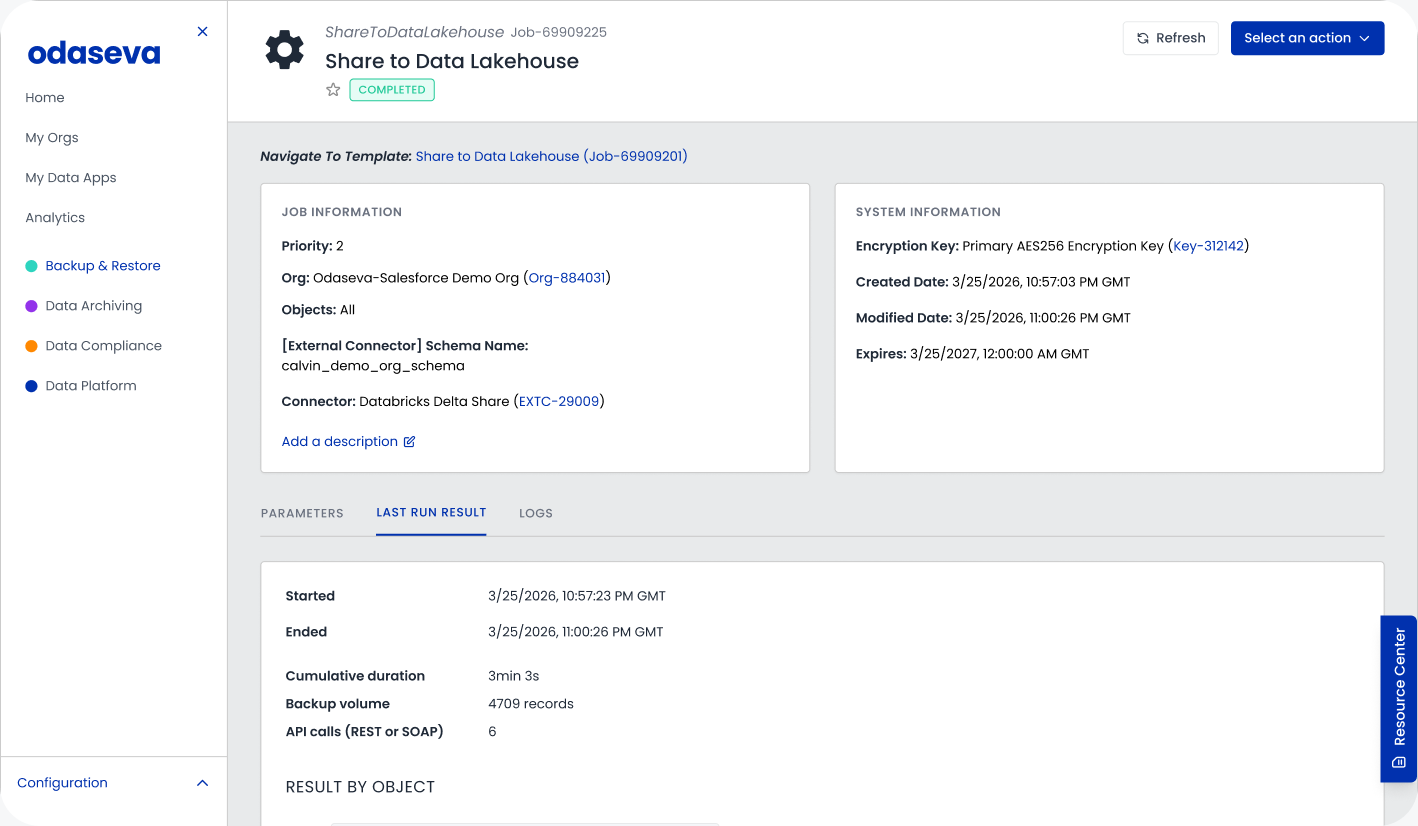Viewport: 1418px width, 826px height.
Task: Click the teal Backup & Restore dot
Action: 31,266
